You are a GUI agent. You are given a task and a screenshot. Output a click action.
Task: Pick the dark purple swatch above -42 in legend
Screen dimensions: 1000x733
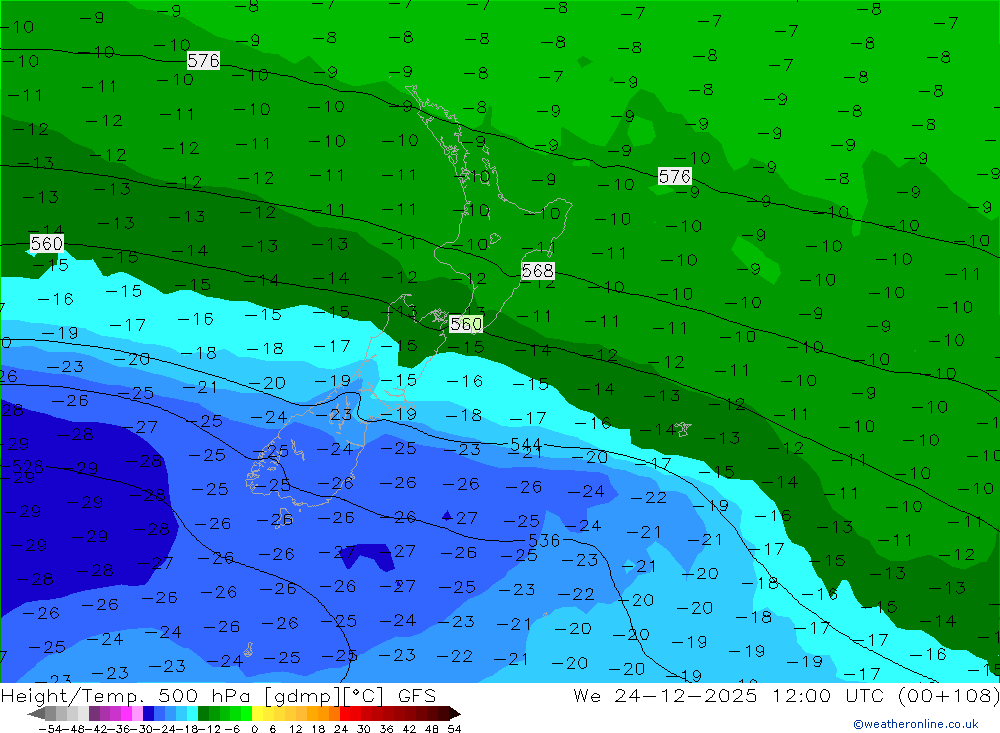pyautogui.click(x=94, y=714)
